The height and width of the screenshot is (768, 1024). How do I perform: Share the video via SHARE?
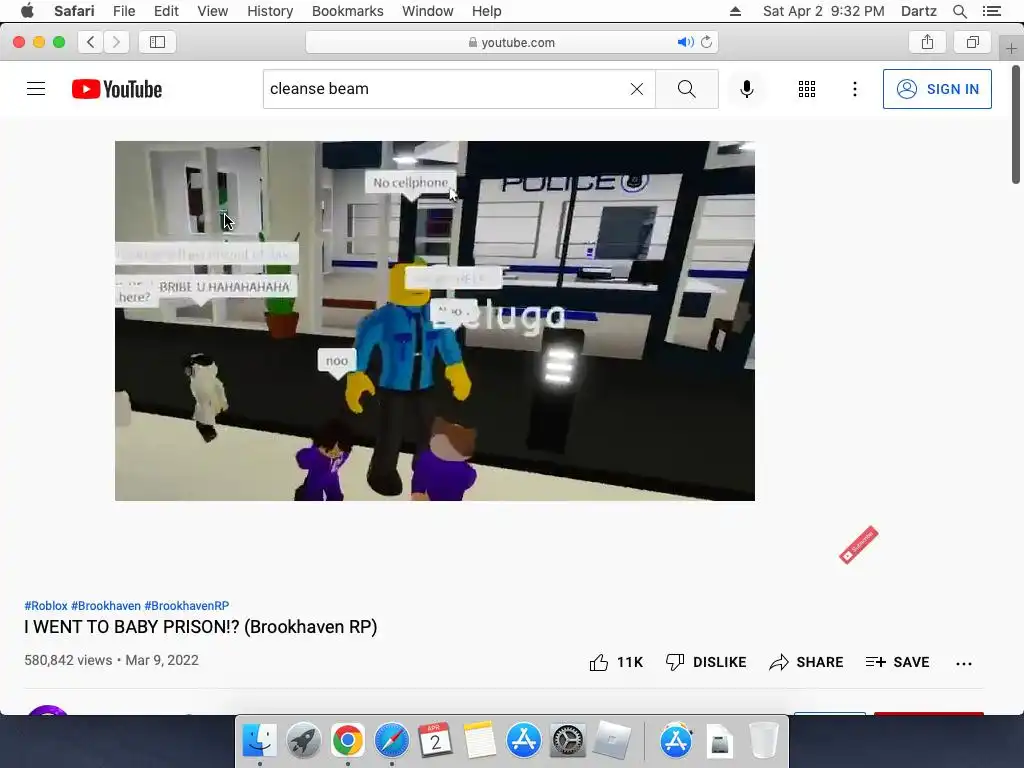[x=806, y=662]
